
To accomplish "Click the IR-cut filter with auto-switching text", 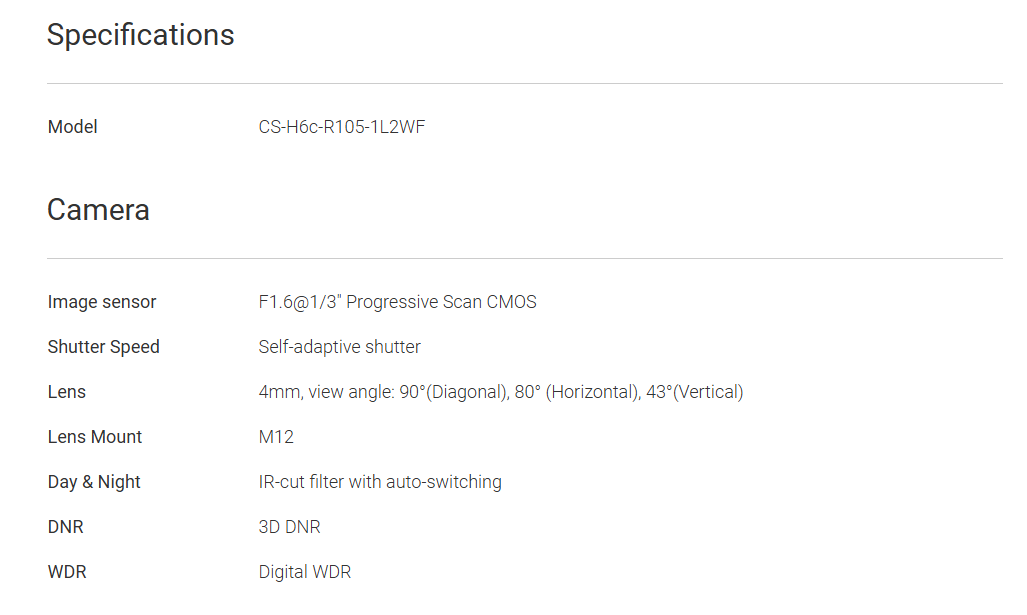I will coord(380,482).
